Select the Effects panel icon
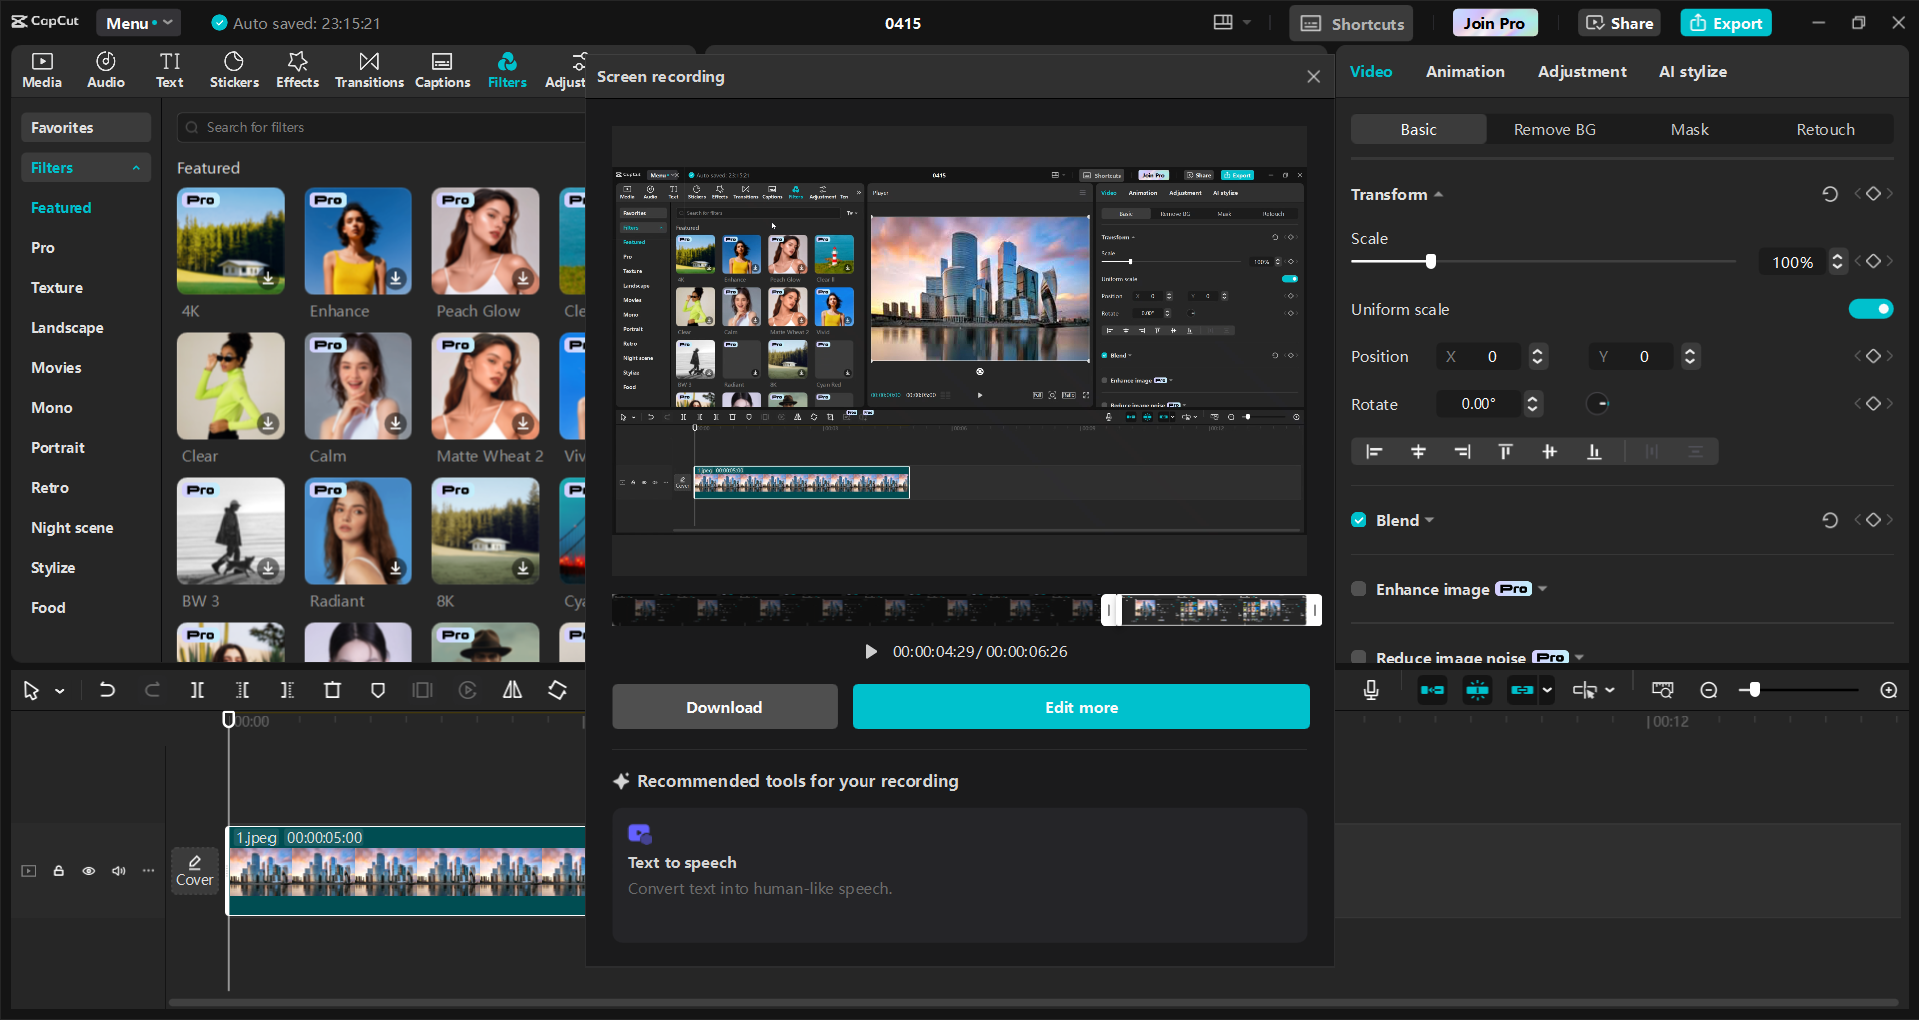Screen dimensions: 1919x1020 coord(297,68)
